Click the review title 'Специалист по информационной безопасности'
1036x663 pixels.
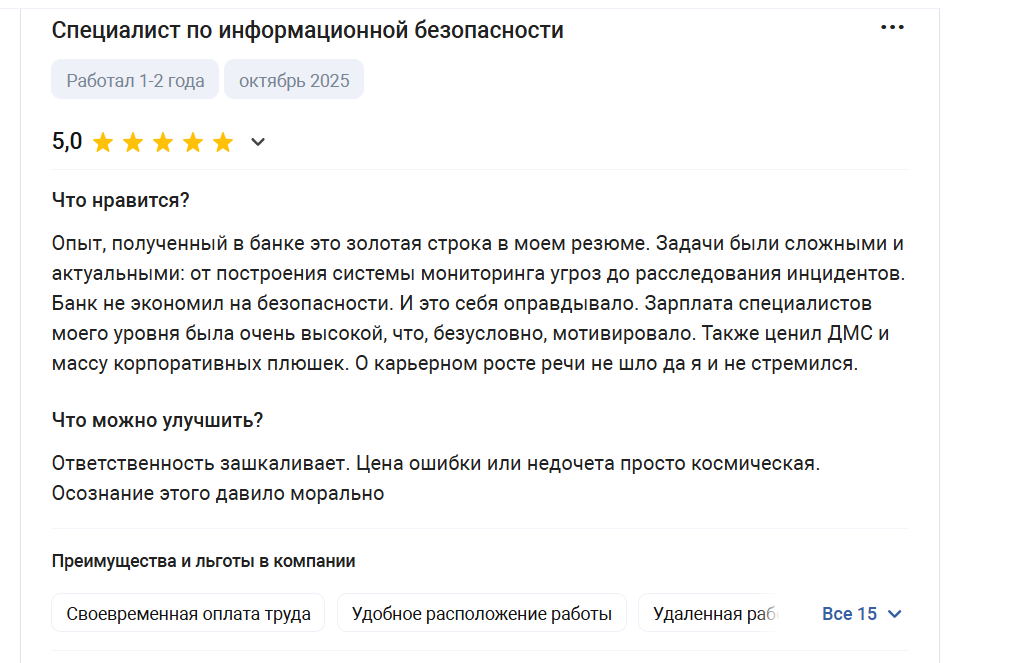pyautogui.click(x=307, y=30)
